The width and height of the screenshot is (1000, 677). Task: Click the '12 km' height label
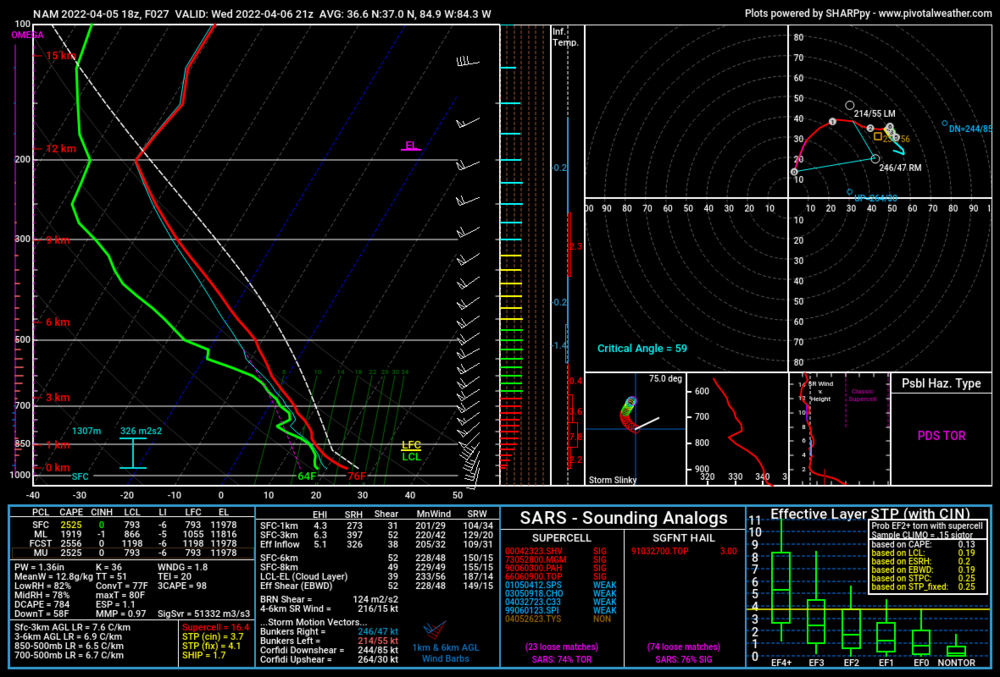(x=61, y=149)
